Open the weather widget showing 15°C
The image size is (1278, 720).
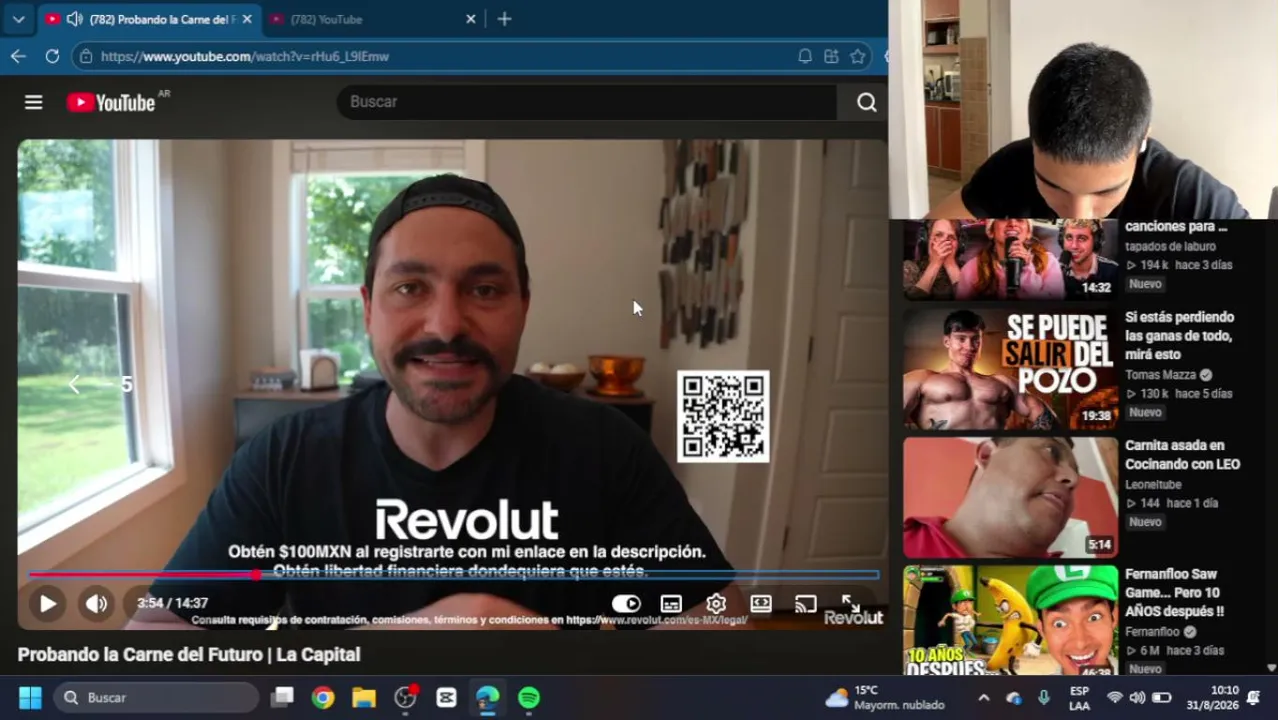pos(884,697)
